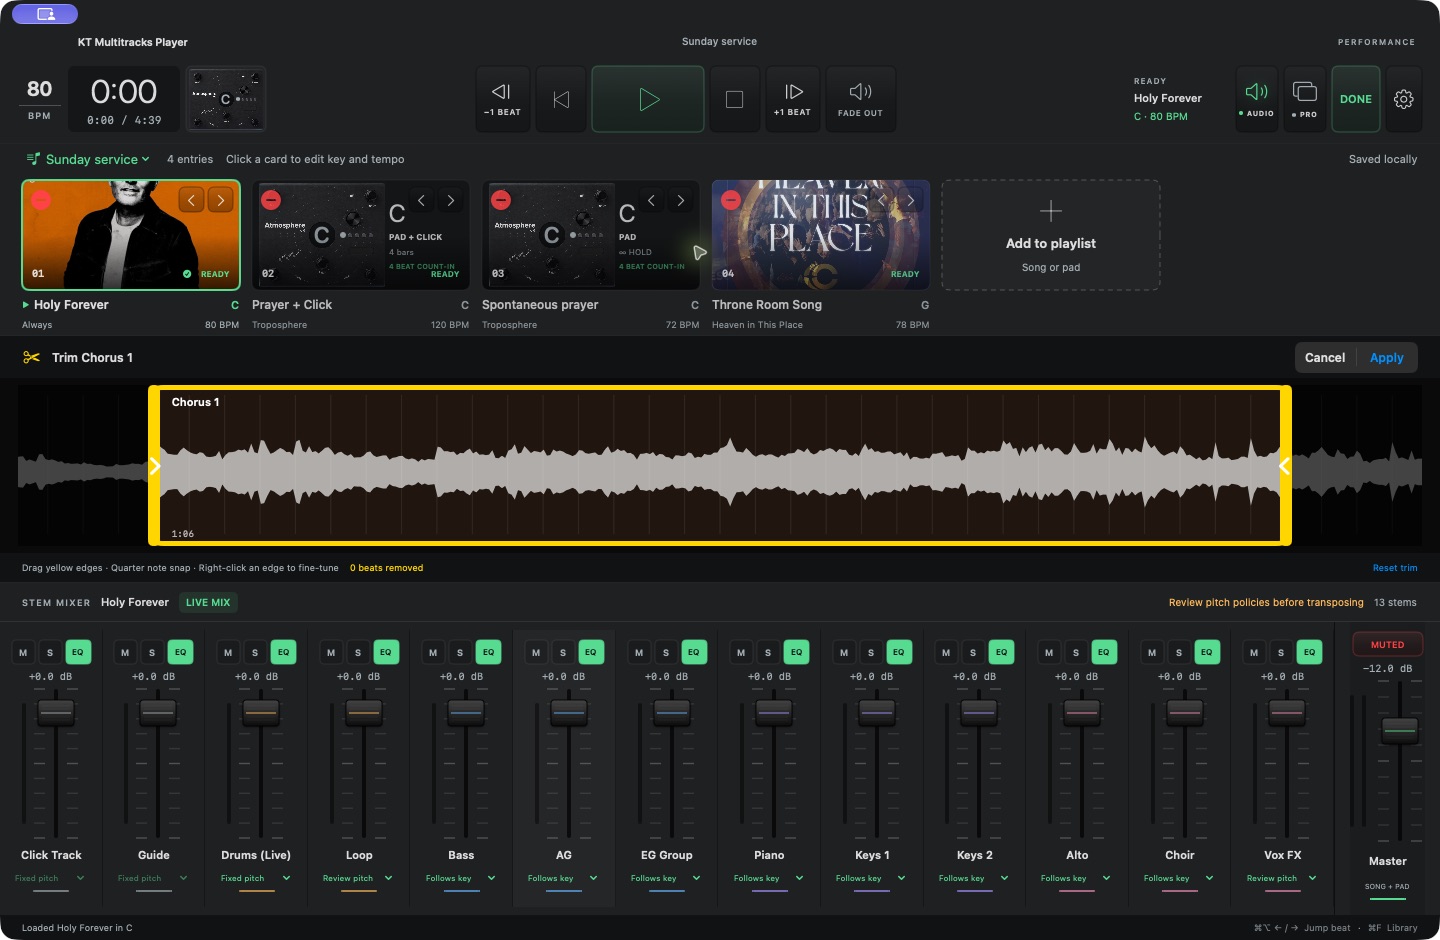Move Spontaneous prayer card right arrow
The width and height of the screenshot is (1440, 940).
point(681,200)
